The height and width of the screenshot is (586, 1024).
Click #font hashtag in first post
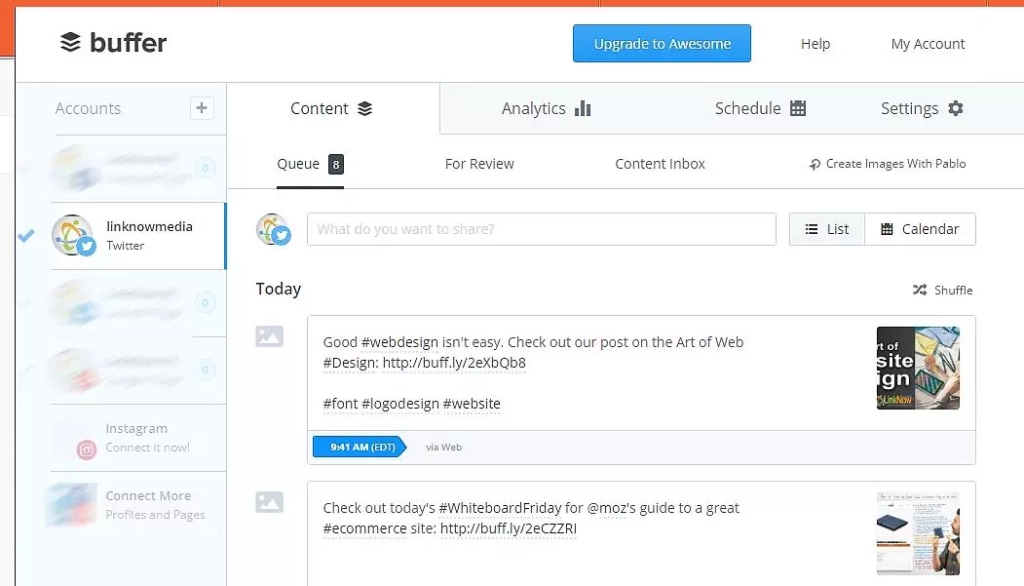coord(340,404)
